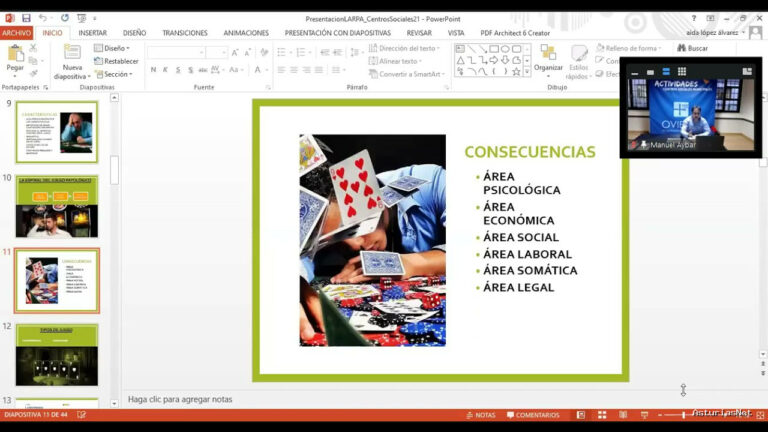768x432 pixels.
Task: Toggle strikethrough (abc) formatting
Action: point(203,70)
